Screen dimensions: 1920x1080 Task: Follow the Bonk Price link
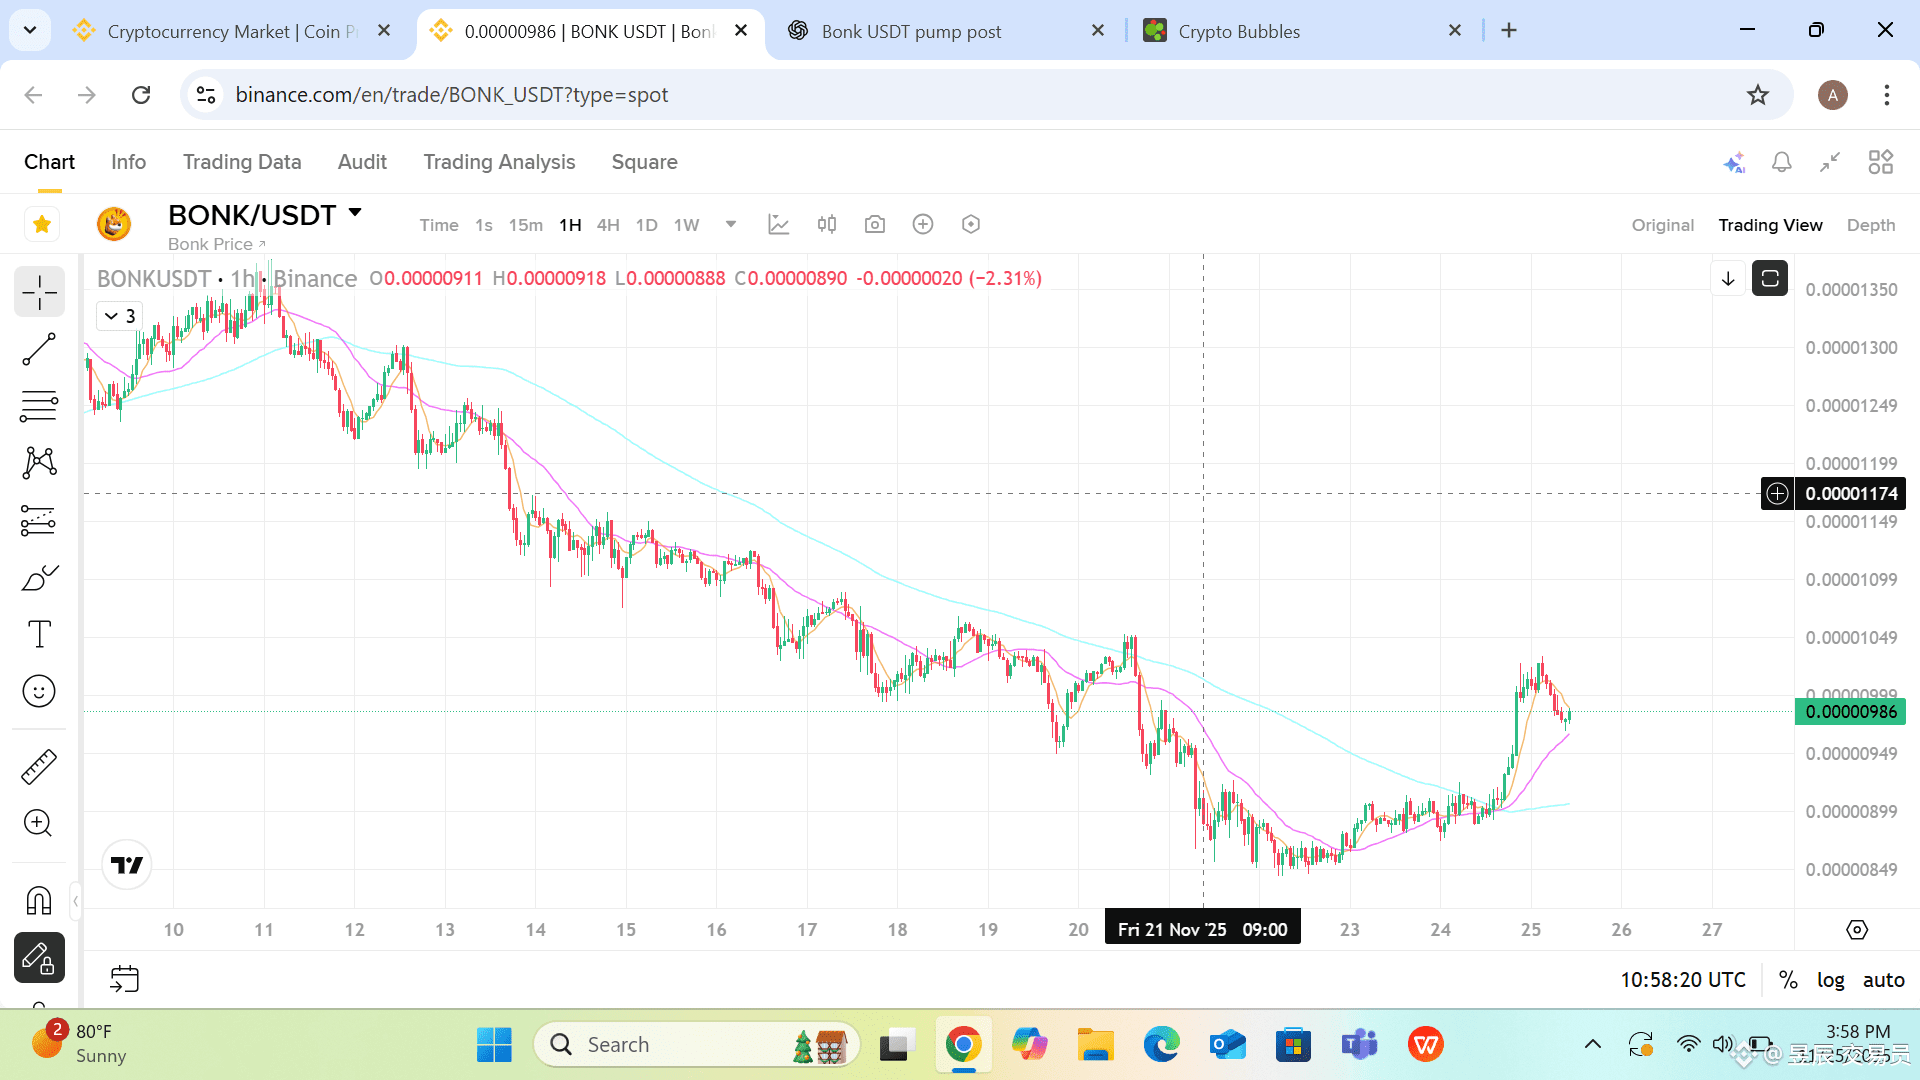pos(216,244)
